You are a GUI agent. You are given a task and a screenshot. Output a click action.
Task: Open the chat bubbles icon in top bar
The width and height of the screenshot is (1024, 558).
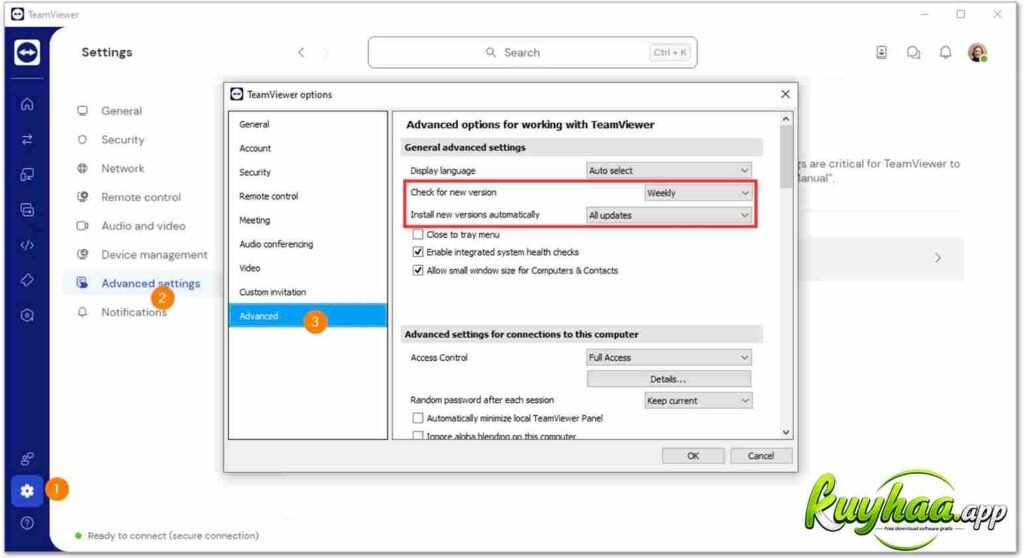(x=913, y=52)
